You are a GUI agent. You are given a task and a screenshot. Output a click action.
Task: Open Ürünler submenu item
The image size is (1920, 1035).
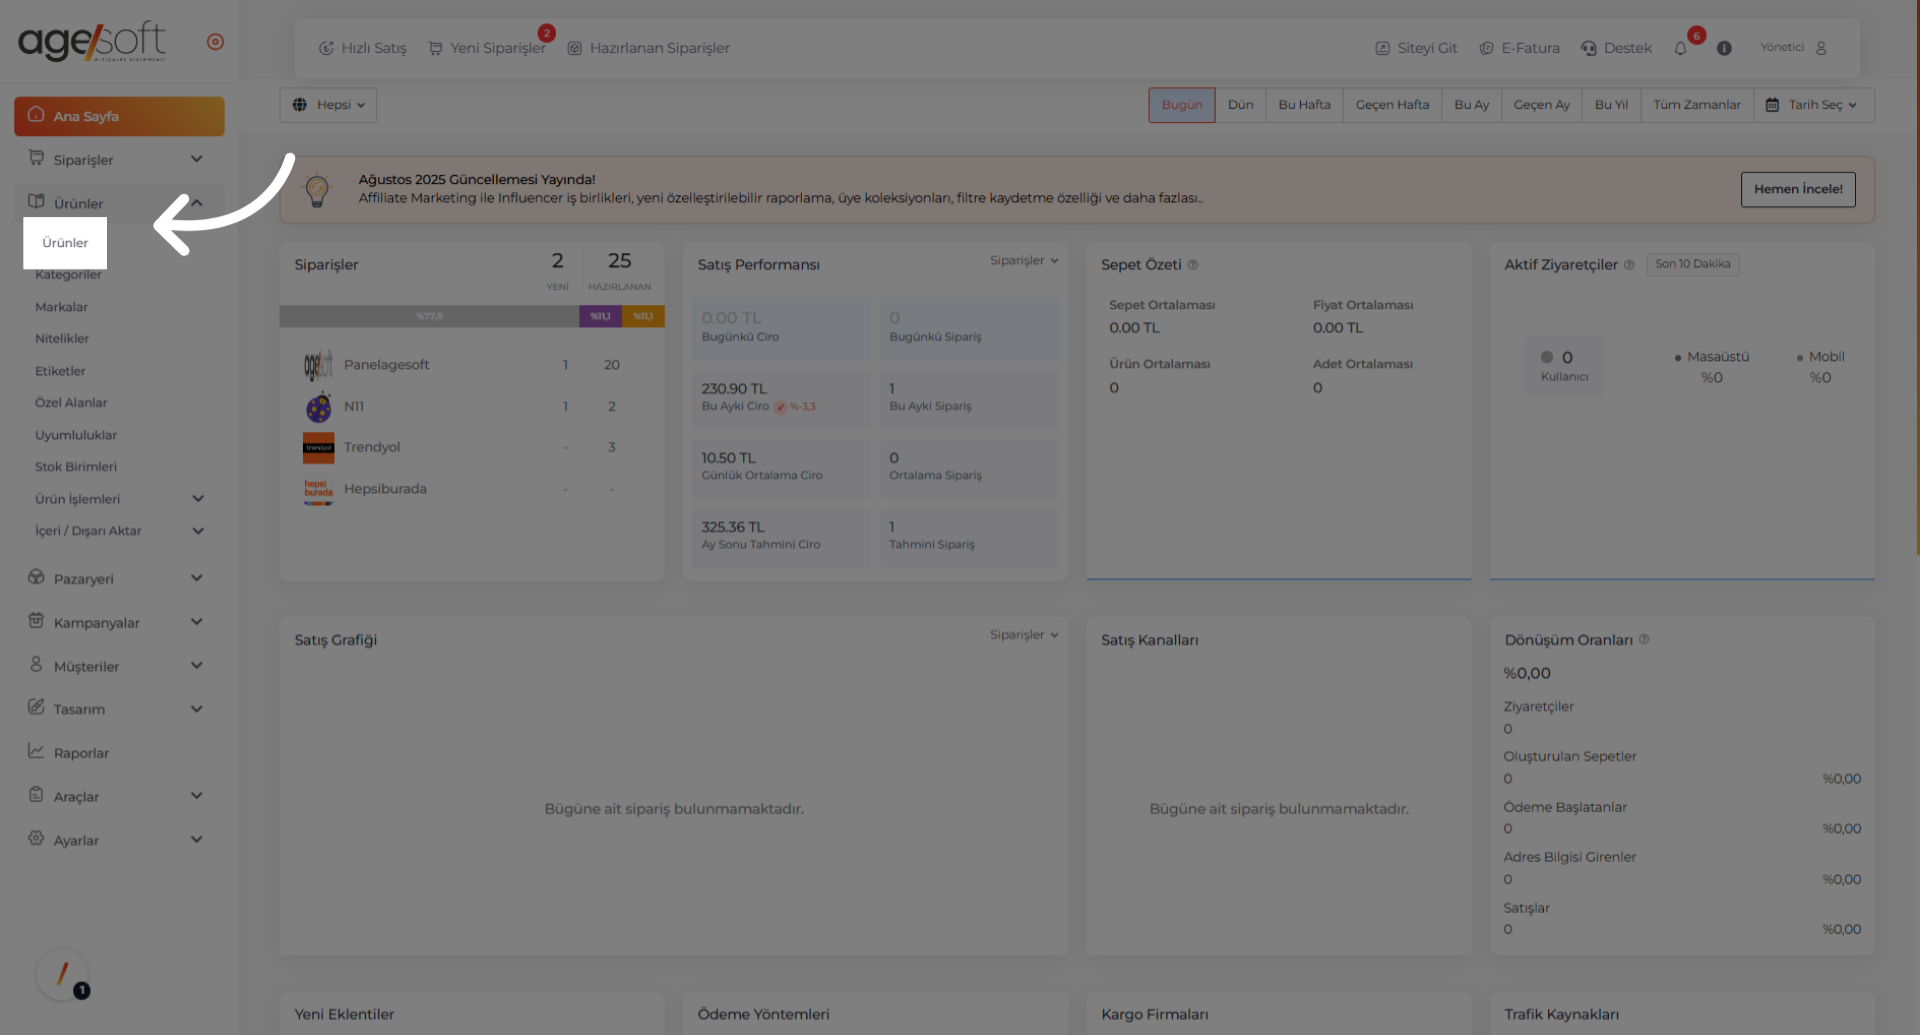point(65,243)
